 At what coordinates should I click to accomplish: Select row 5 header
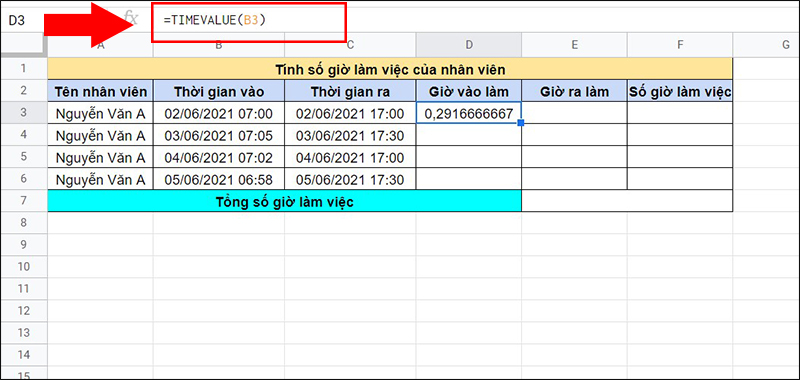tap(24, 157)
